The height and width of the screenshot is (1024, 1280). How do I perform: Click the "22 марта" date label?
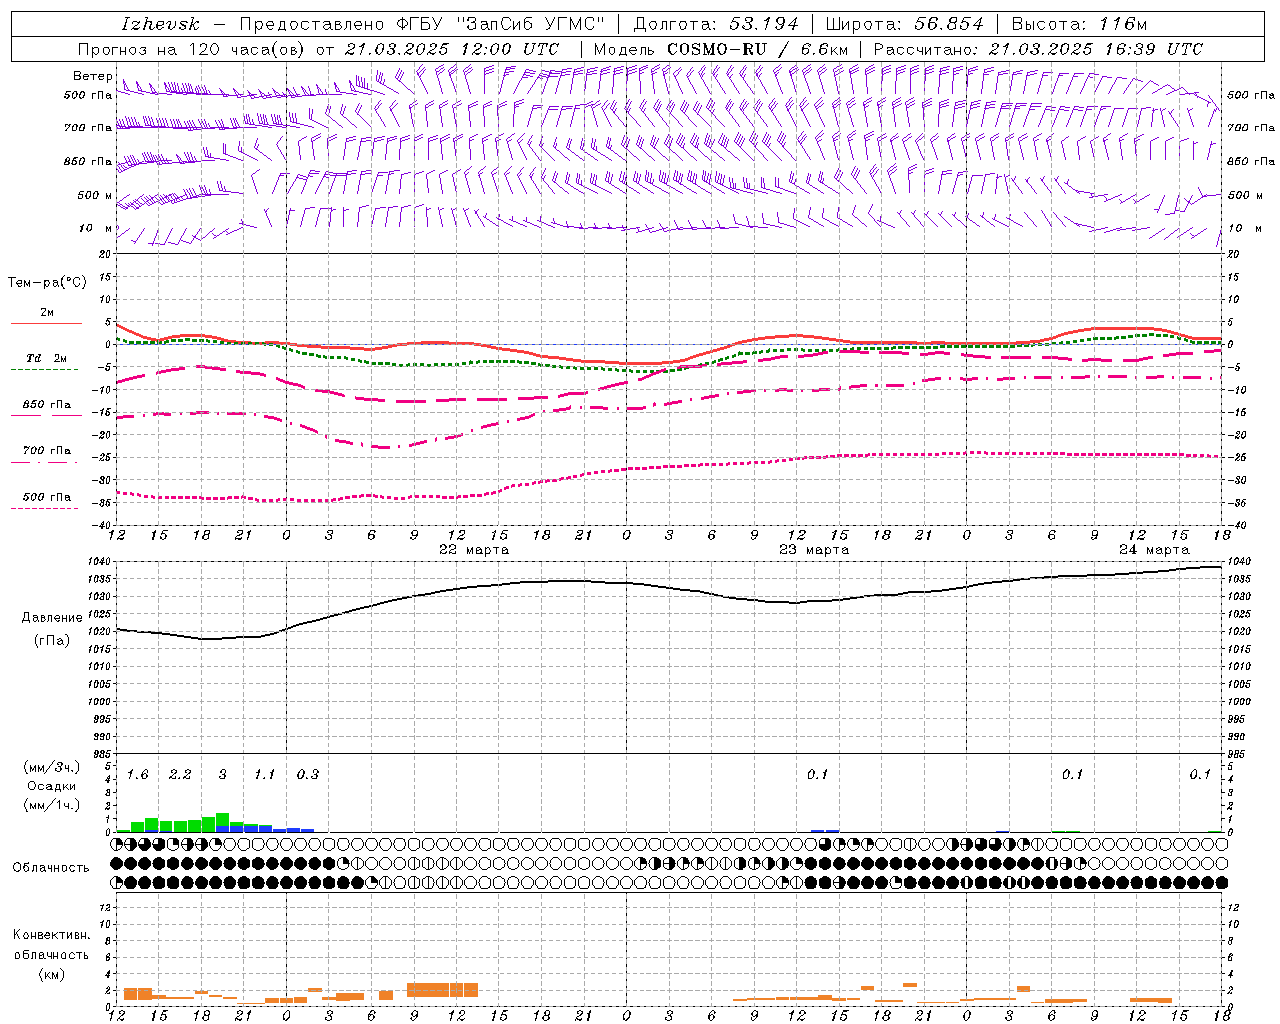(474, 550)
